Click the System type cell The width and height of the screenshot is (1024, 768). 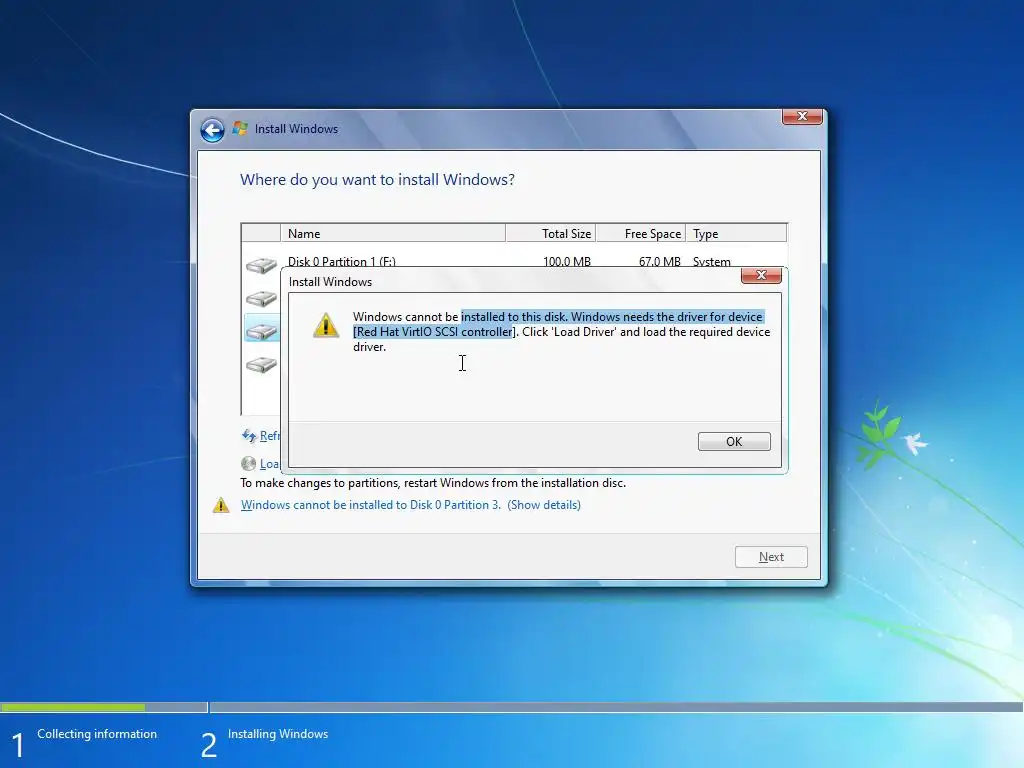click(x=712, y=261)
